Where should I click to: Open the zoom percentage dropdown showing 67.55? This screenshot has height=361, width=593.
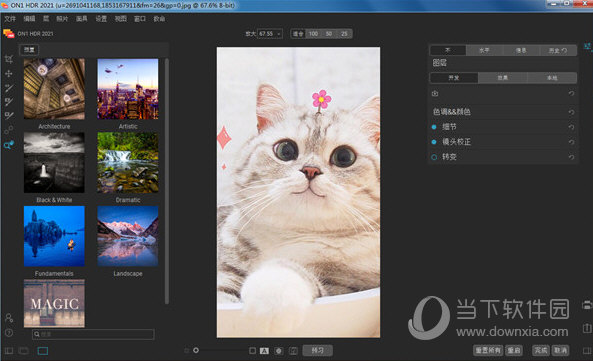coord(270,34)
